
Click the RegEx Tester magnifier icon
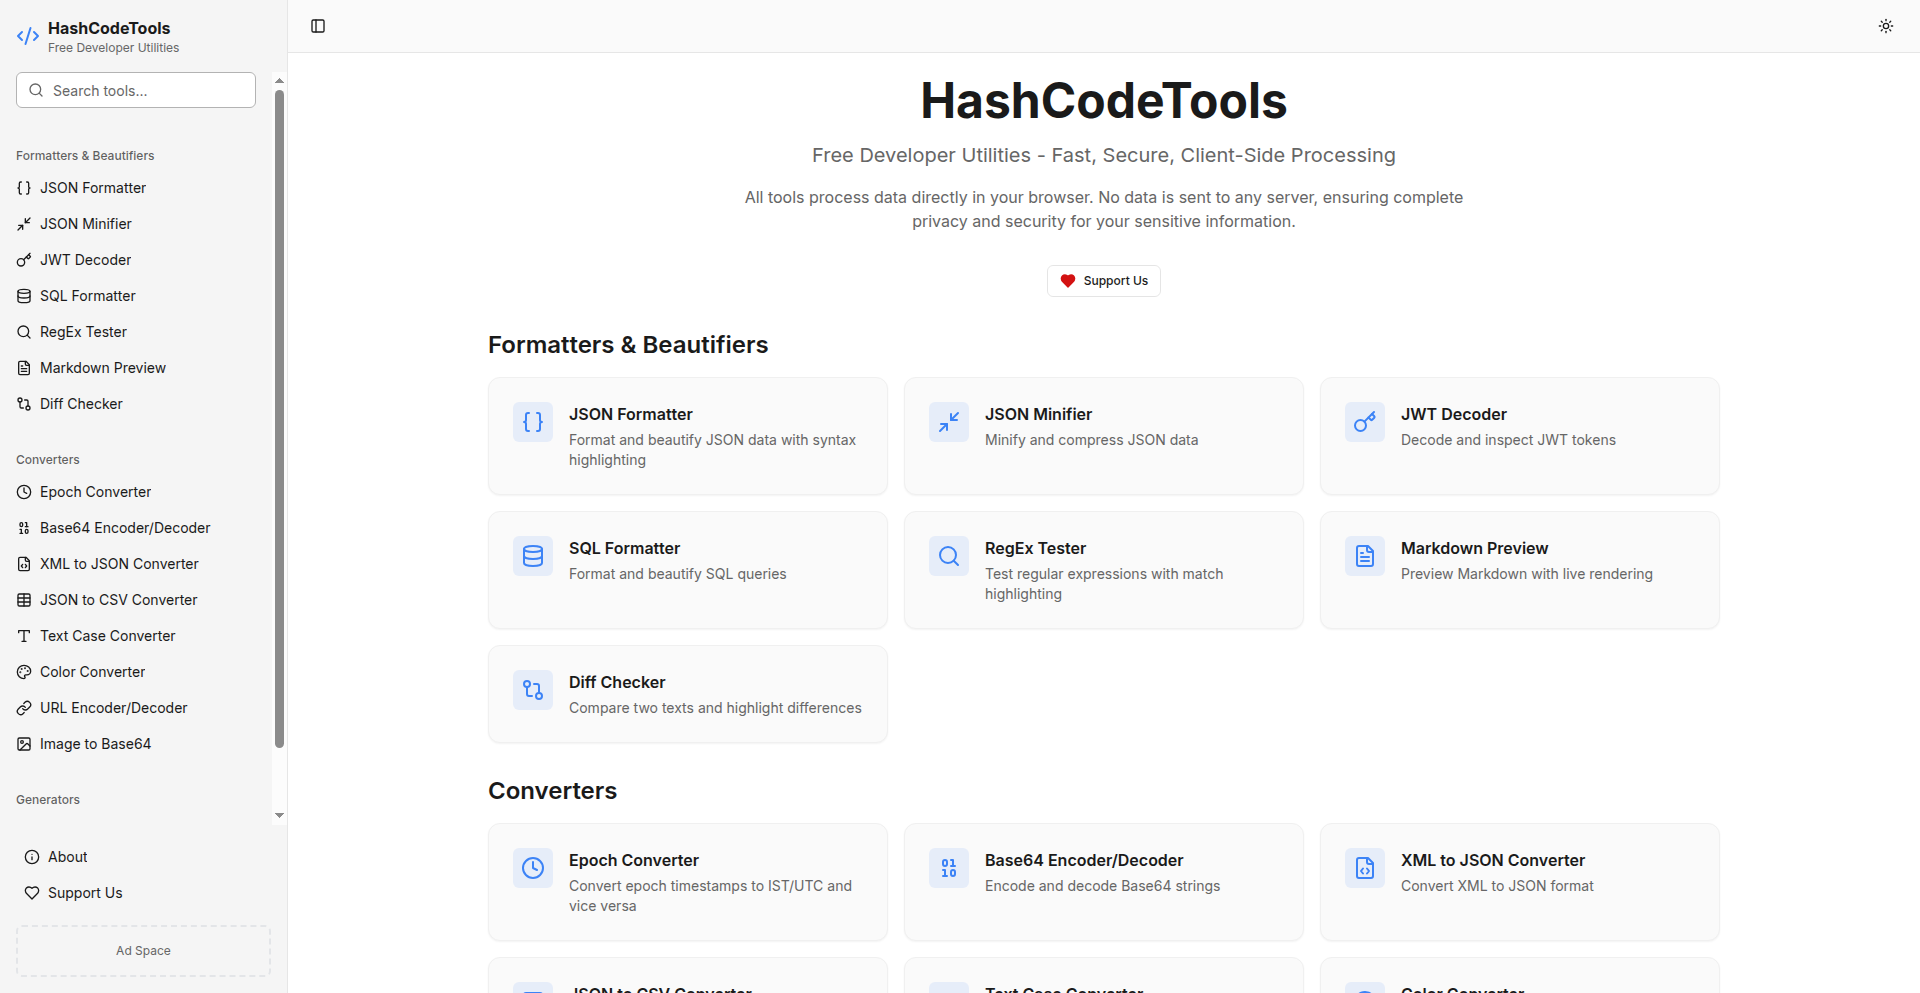point(948,556)
